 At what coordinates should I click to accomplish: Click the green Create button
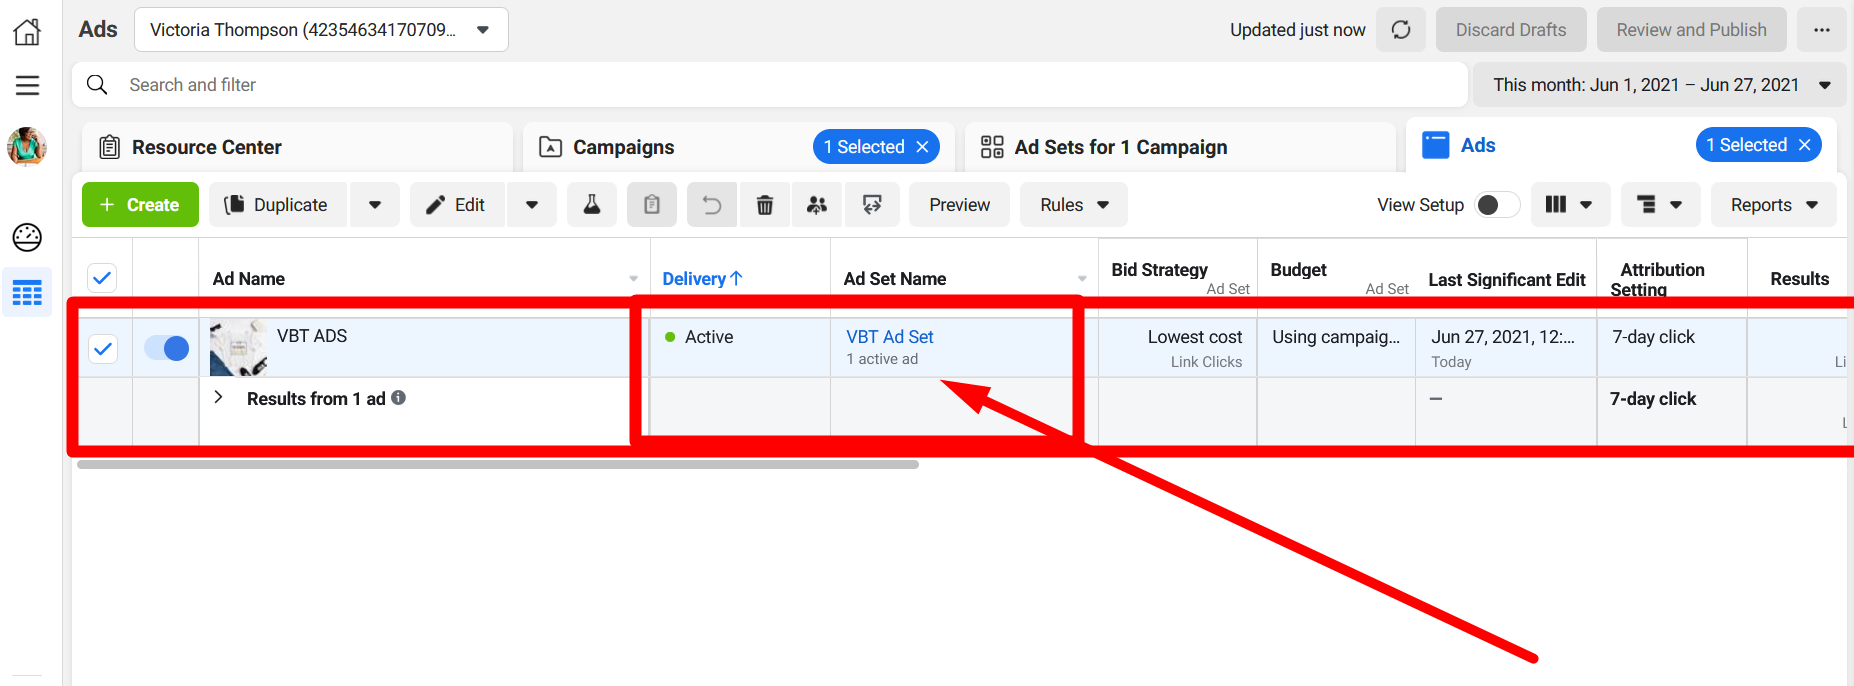pos(140,205)
